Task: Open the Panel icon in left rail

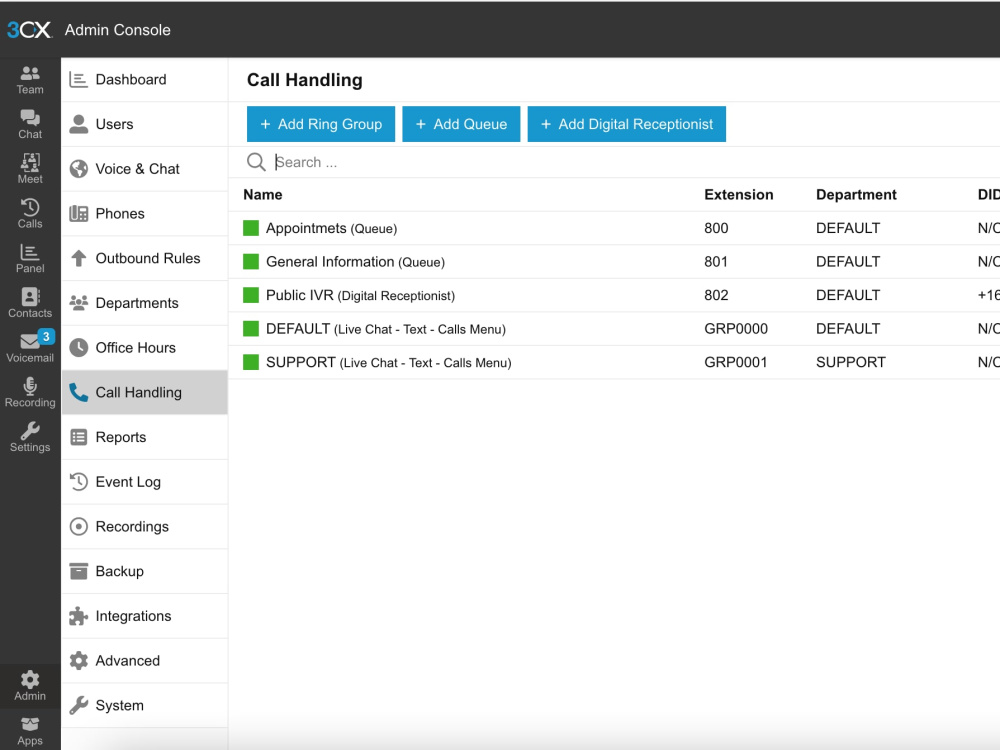Action: (30, 258)
